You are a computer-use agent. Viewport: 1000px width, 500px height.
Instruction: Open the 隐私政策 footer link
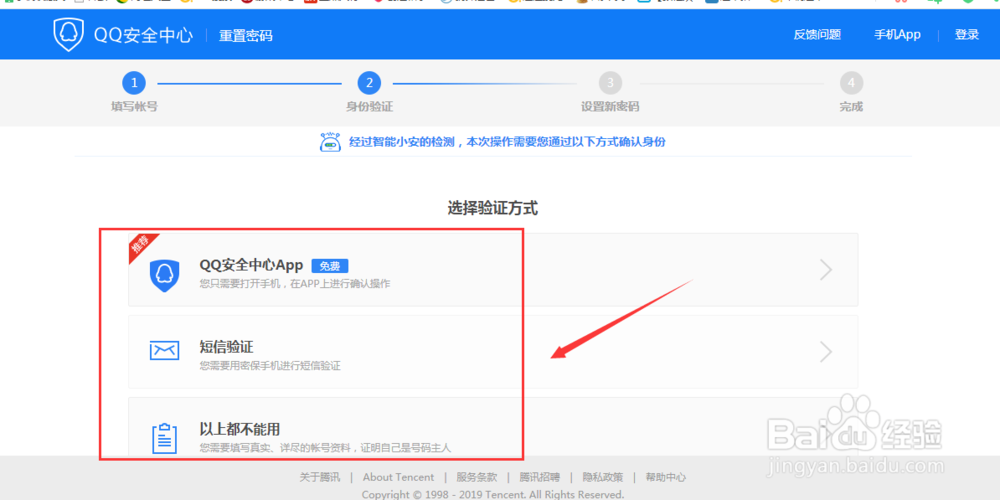click(603, 477)
